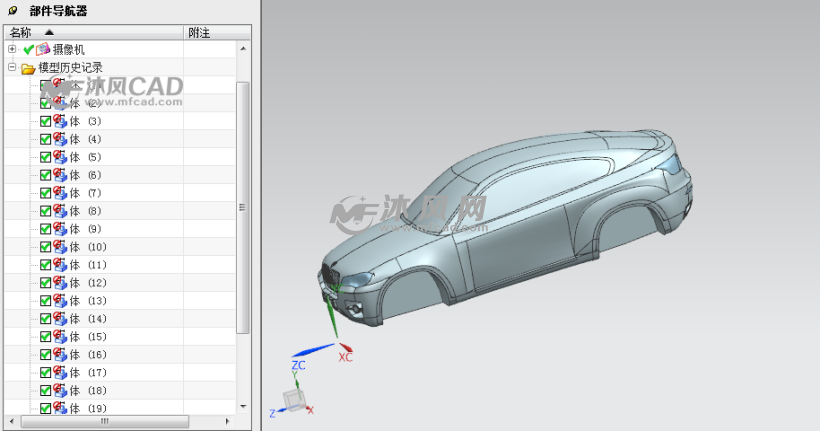
Task: Click the body feature icon of 体 (12)
Action: (60, 283)
